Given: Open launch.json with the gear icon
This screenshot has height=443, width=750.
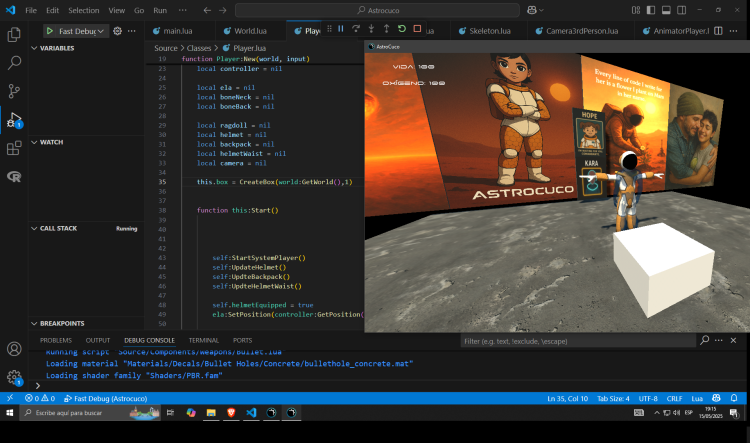Looking at the screenshot, I should click(118, 31).
